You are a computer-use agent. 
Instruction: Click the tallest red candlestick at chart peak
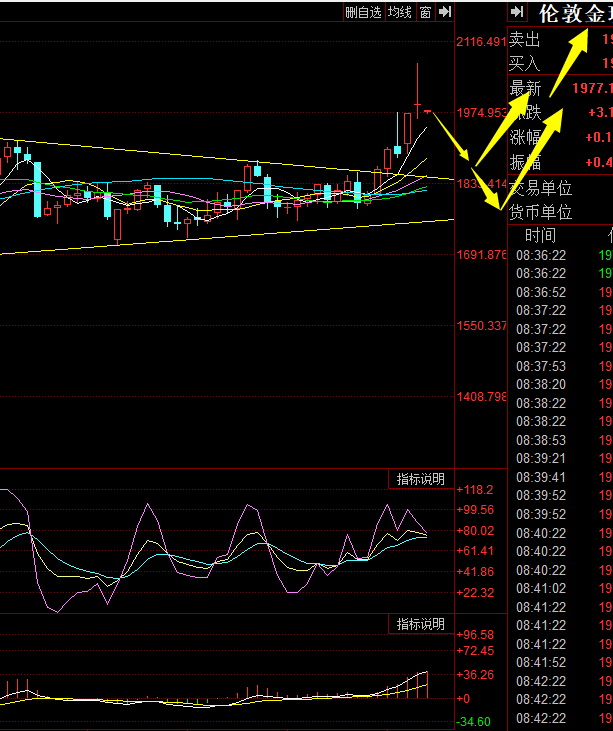point(407,129)
